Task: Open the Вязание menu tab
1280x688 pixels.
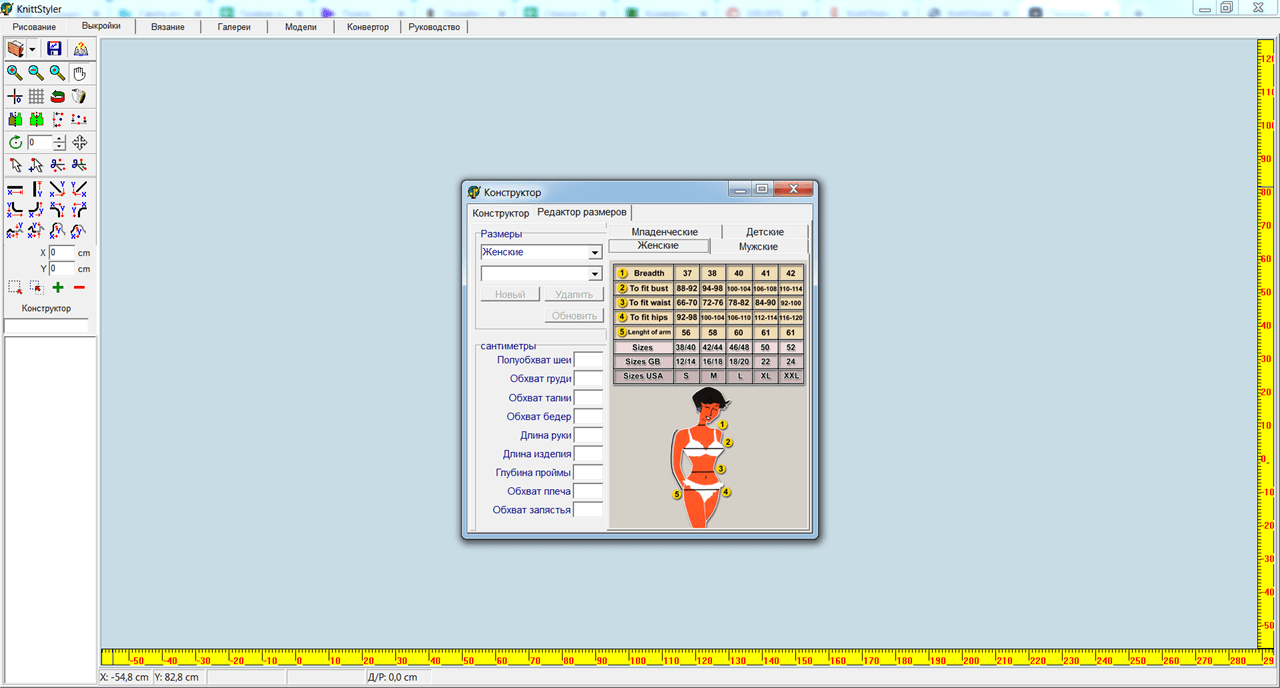Action: (x=168, y=27)
